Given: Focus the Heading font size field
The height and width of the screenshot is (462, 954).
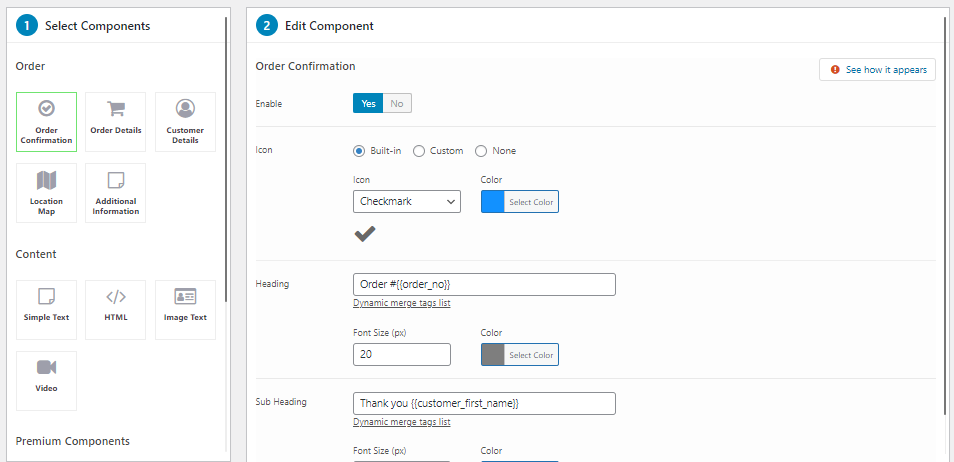Looking at the screenshot, I should [x=402, y=354].
